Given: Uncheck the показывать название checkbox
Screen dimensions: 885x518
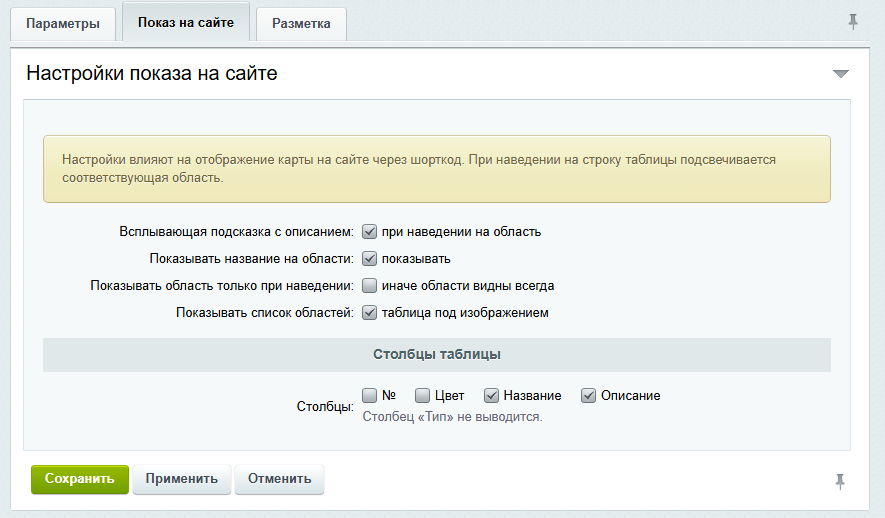Looking at the screenshot, I should 369,258.
